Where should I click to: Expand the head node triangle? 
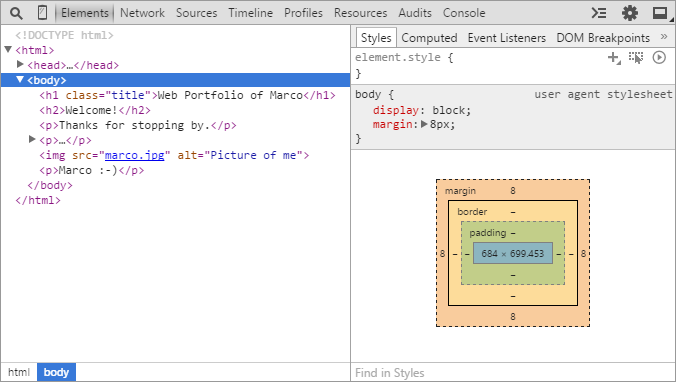pos(20,64)
